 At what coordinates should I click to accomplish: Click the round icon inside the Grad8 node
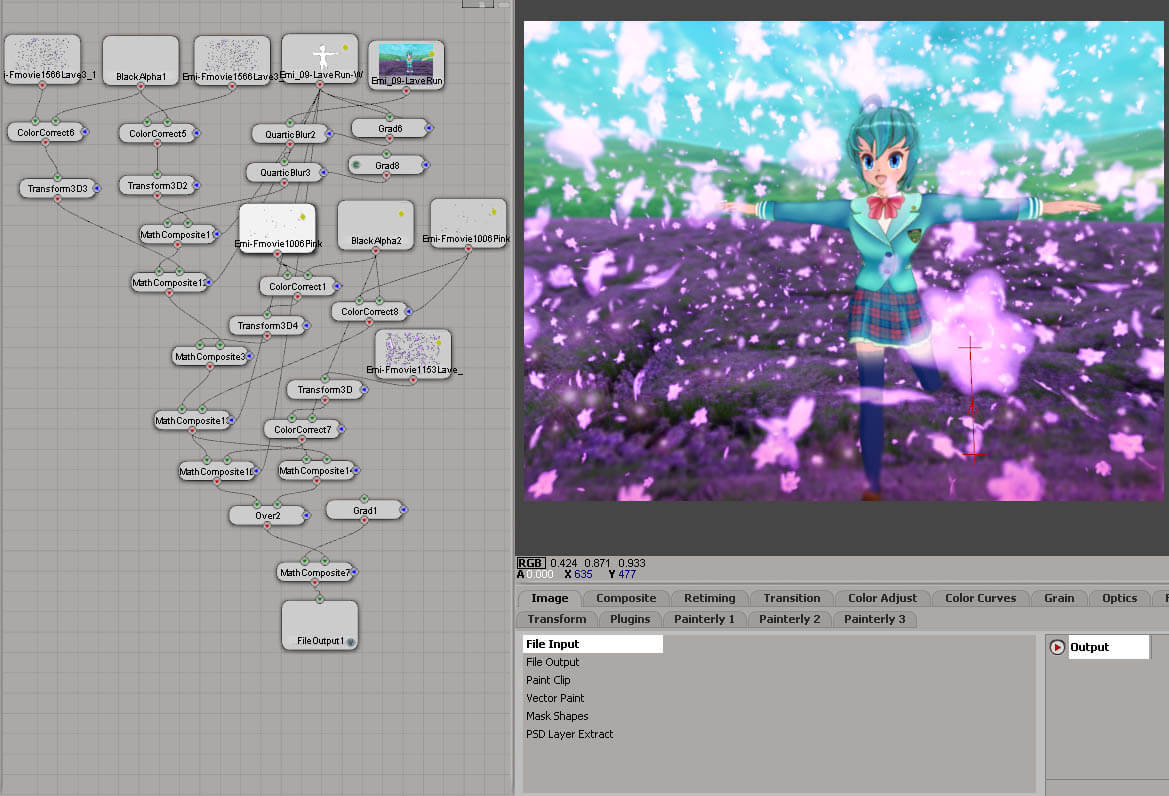356,164
